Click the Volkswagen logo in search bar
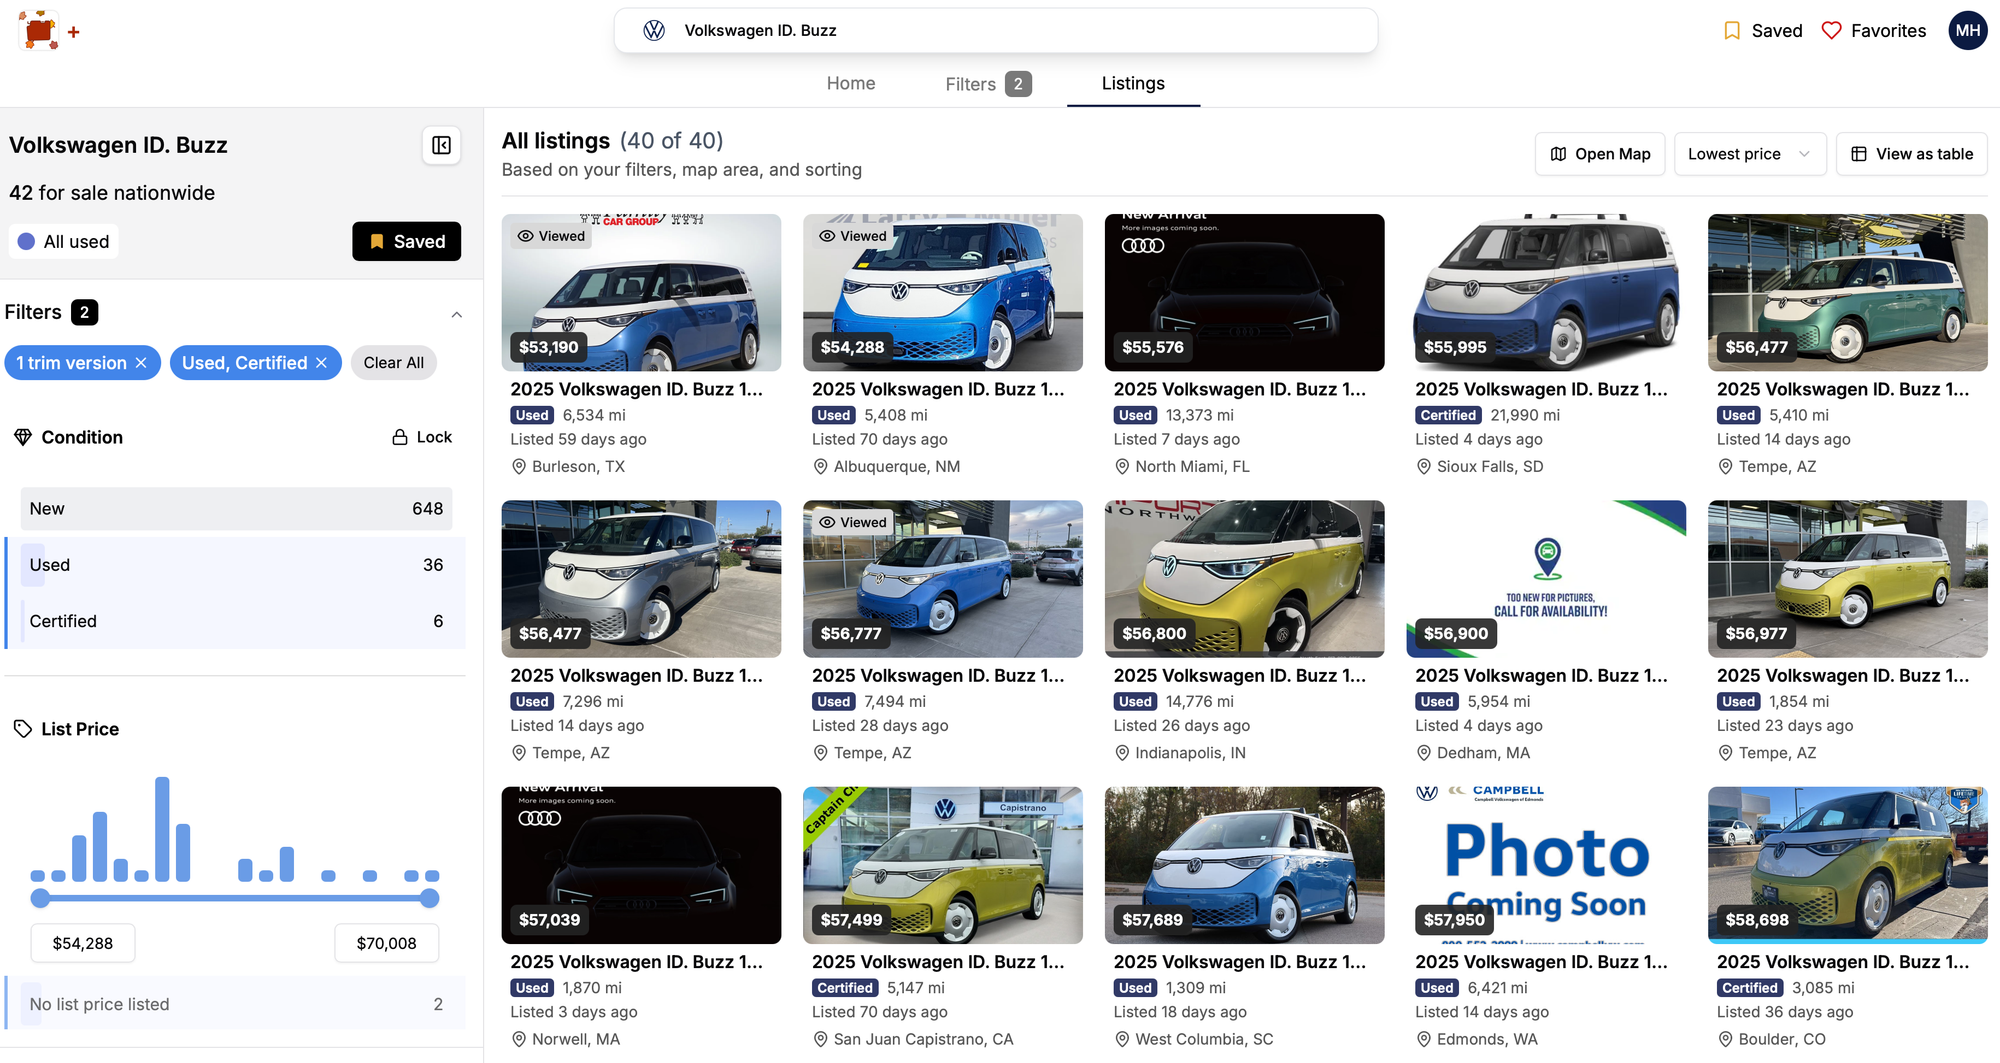The image size is (2000, 1063). point(654,31)
